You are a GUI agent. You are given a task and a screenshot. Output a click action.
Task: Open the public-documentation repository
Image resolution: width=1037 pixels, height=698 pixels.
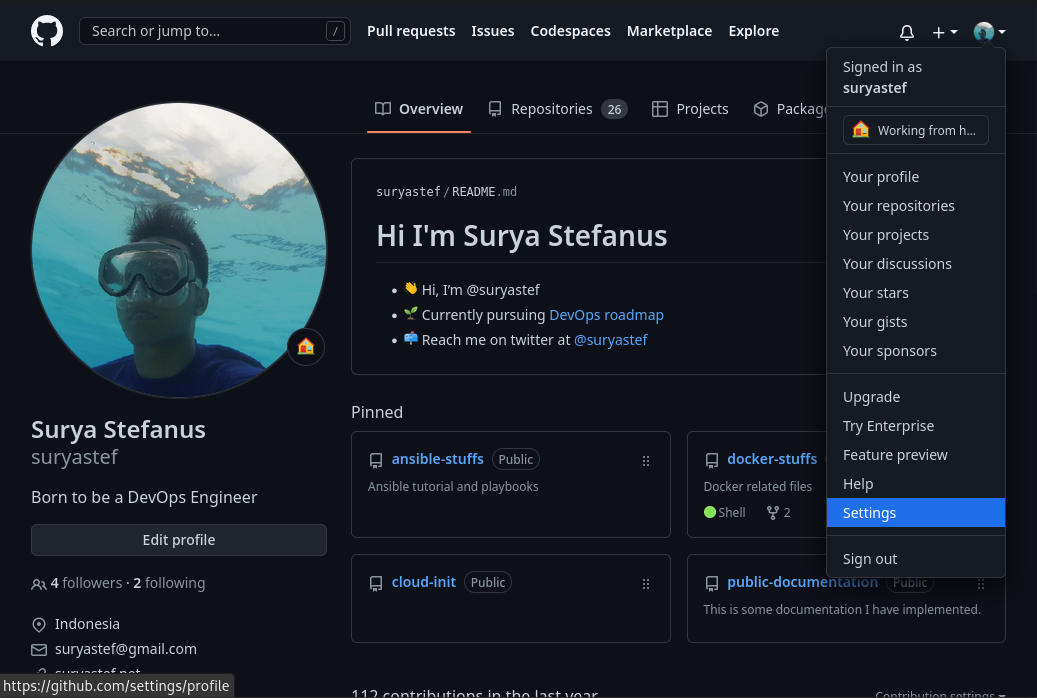pyautogui.click(x=802, y=582)
